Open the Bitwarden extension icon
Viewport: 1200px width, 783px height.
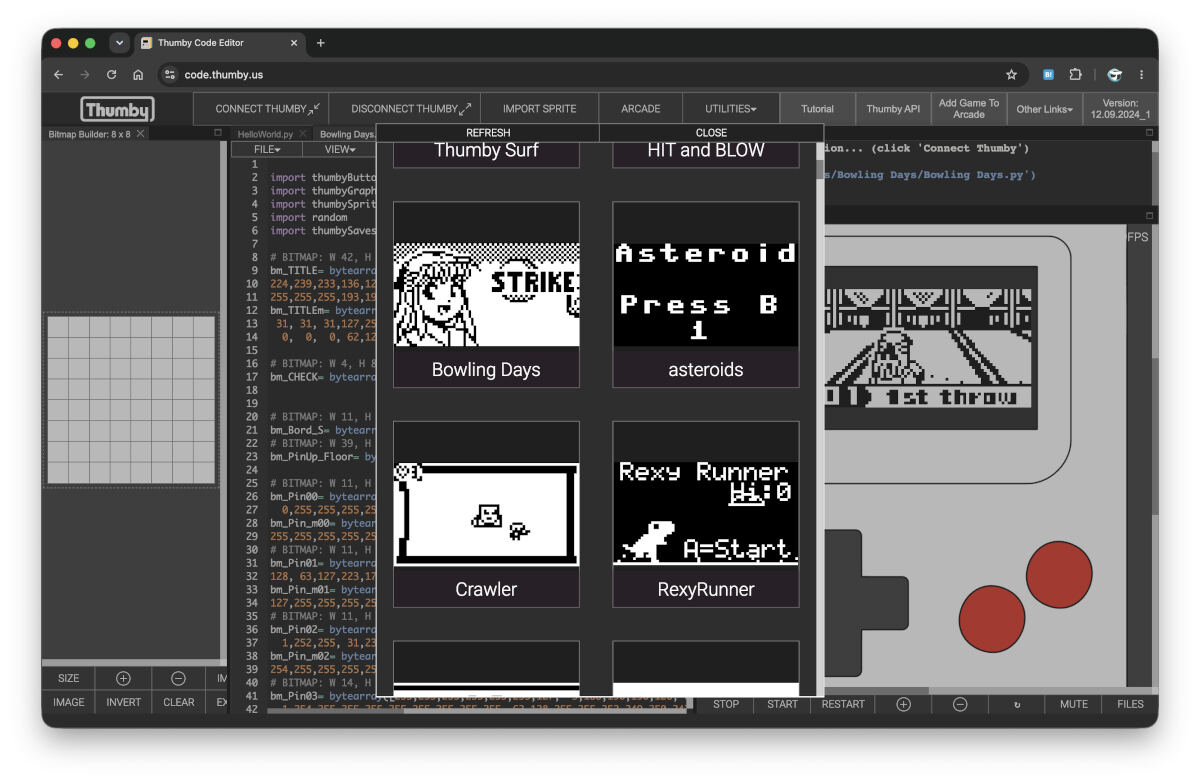pyautogui.click(x=1049, y=74)
